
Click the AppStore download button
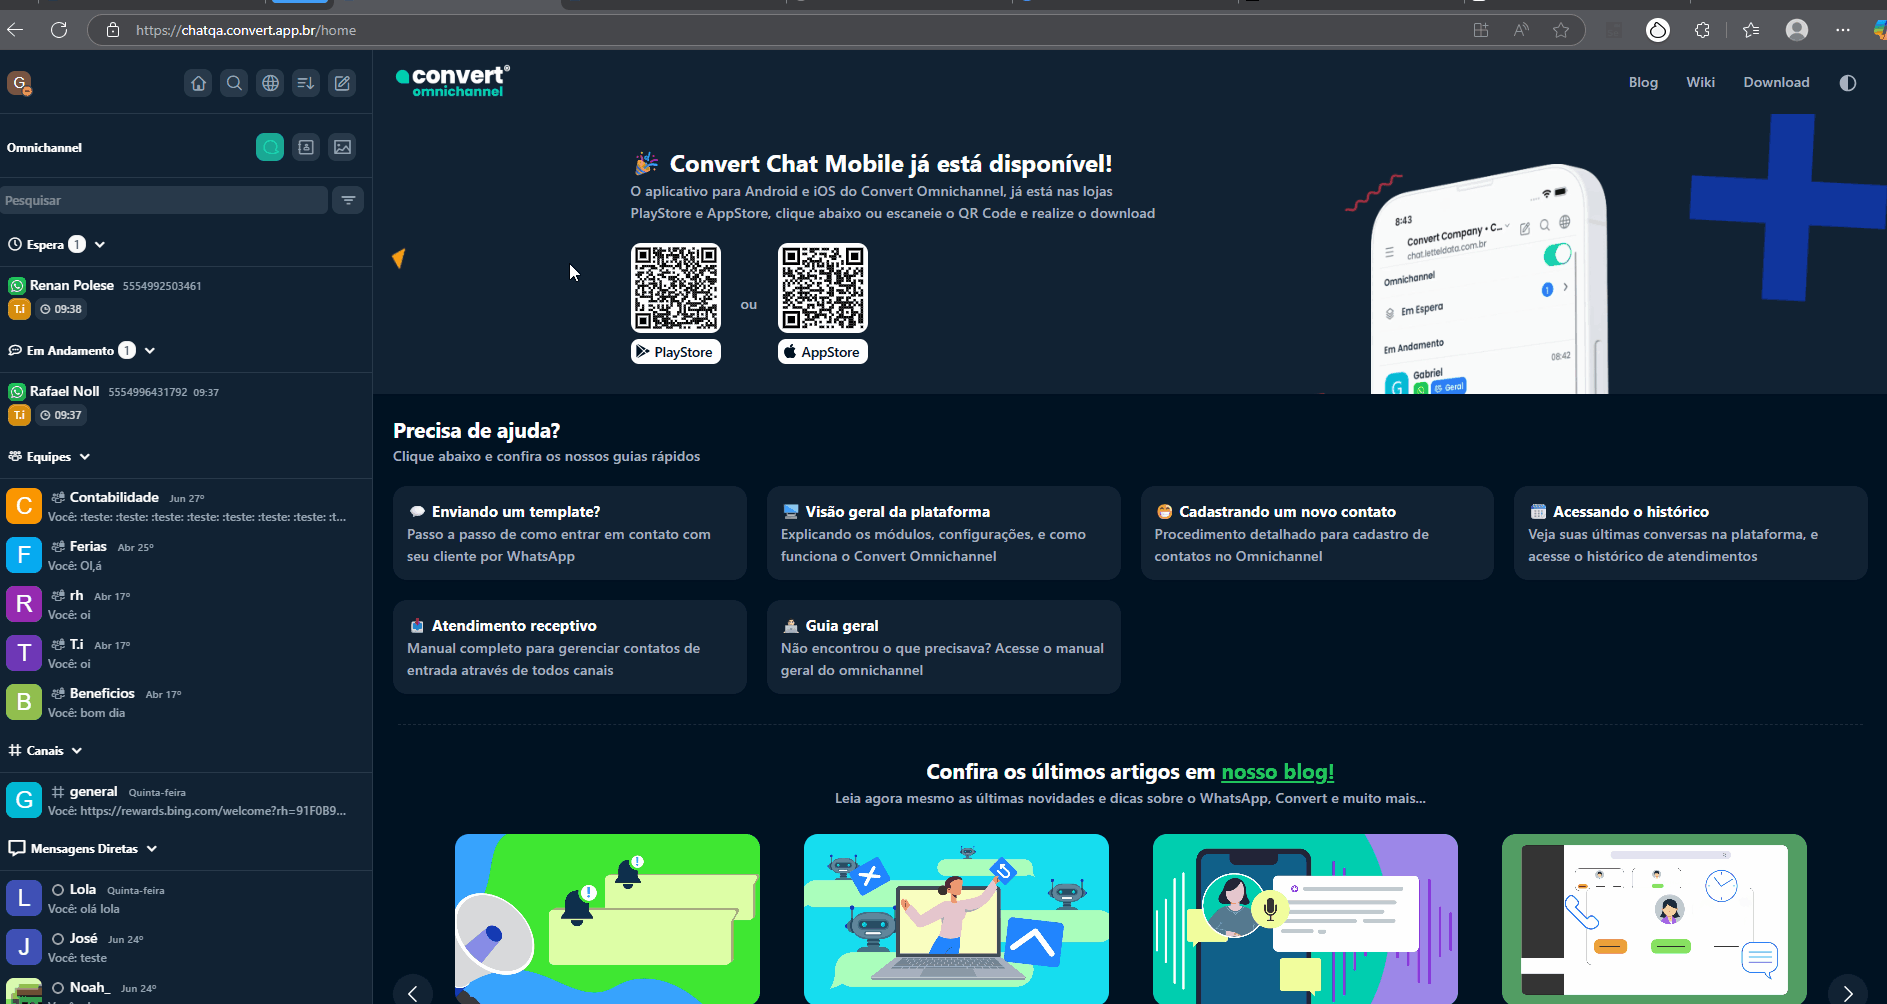(823, 352)
